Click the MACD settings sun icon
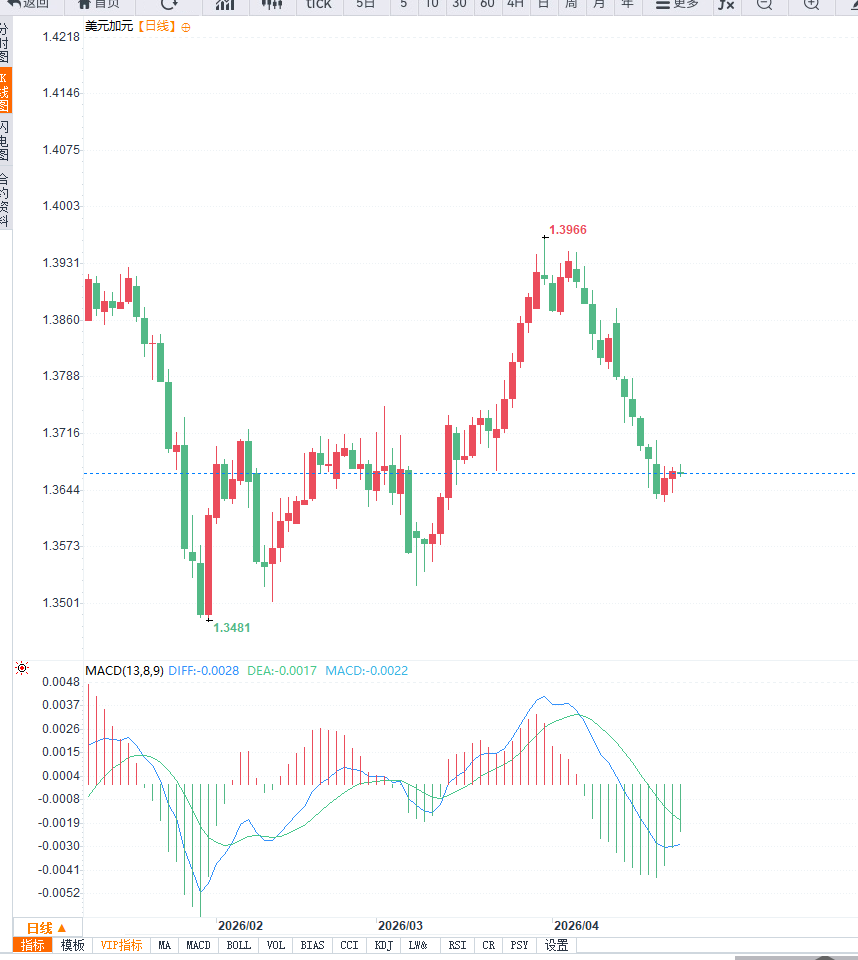The width and height of the screenshot is (858, 960). (22, 668)
